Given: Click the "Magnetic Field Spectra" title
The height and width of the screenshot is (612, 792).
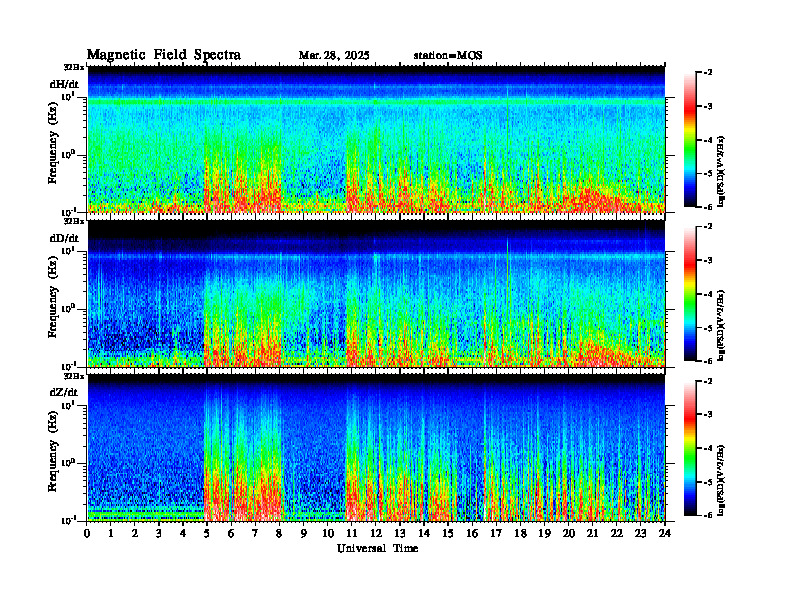Looking at the screenshot, I should tap(164, 55).
